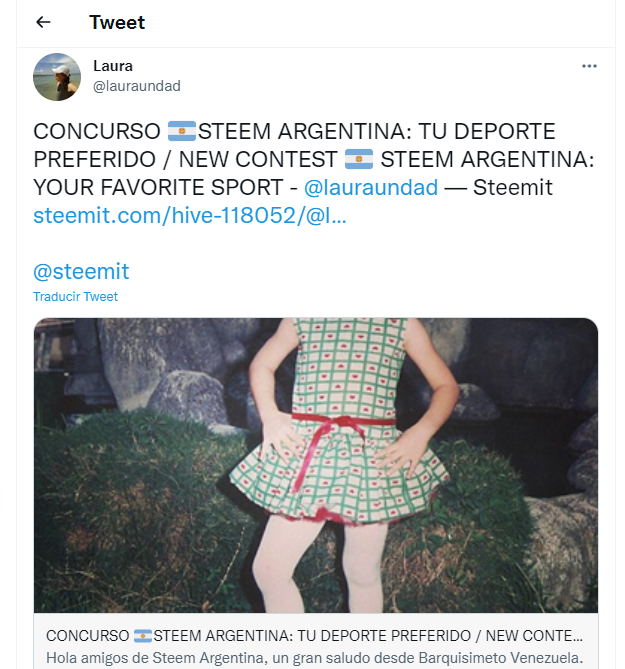Screen dimensions: 625x669
Task: Open Laura's profile picture avatar
Action: (57, 77)
